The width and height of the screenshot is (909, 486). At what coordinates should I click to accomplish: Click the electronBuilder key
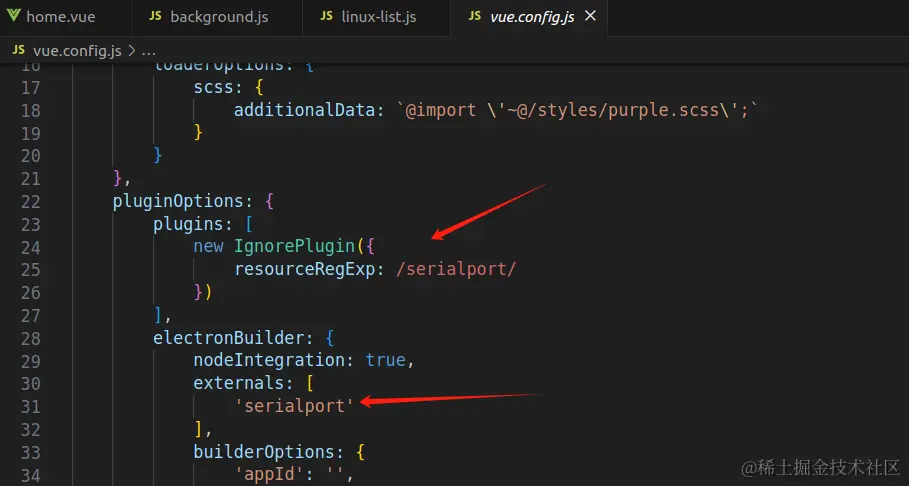tap(228, 338)
